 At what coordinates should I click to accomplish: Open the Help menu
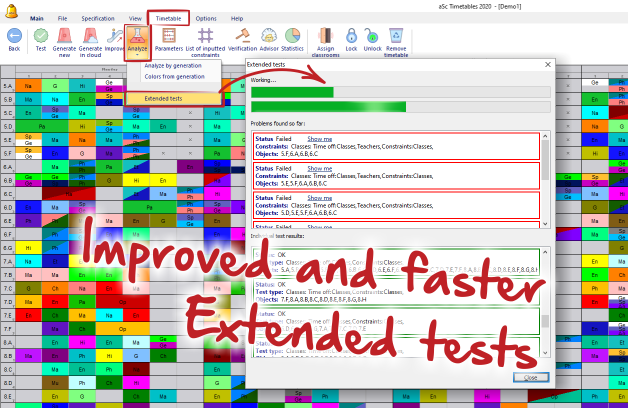pos(237,18)
